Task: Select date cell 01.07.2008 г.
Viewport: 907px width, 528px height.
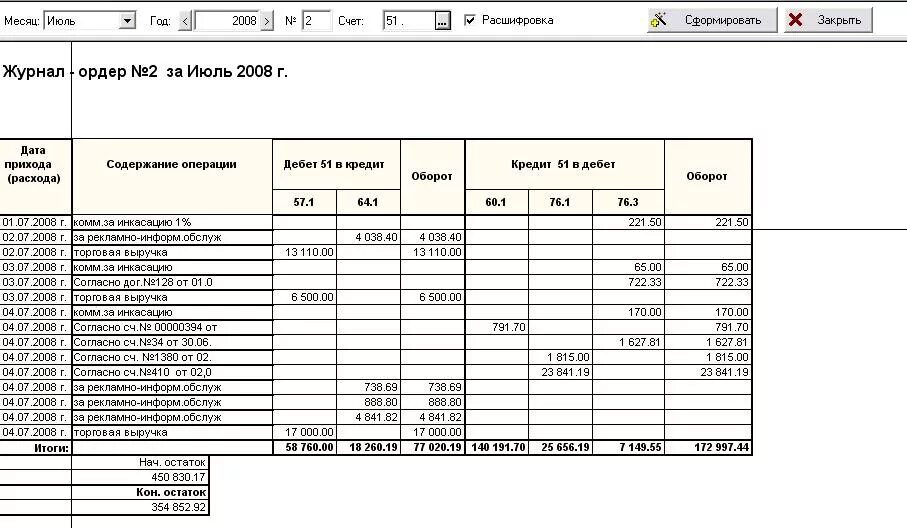Action: (x=35, y=222)
